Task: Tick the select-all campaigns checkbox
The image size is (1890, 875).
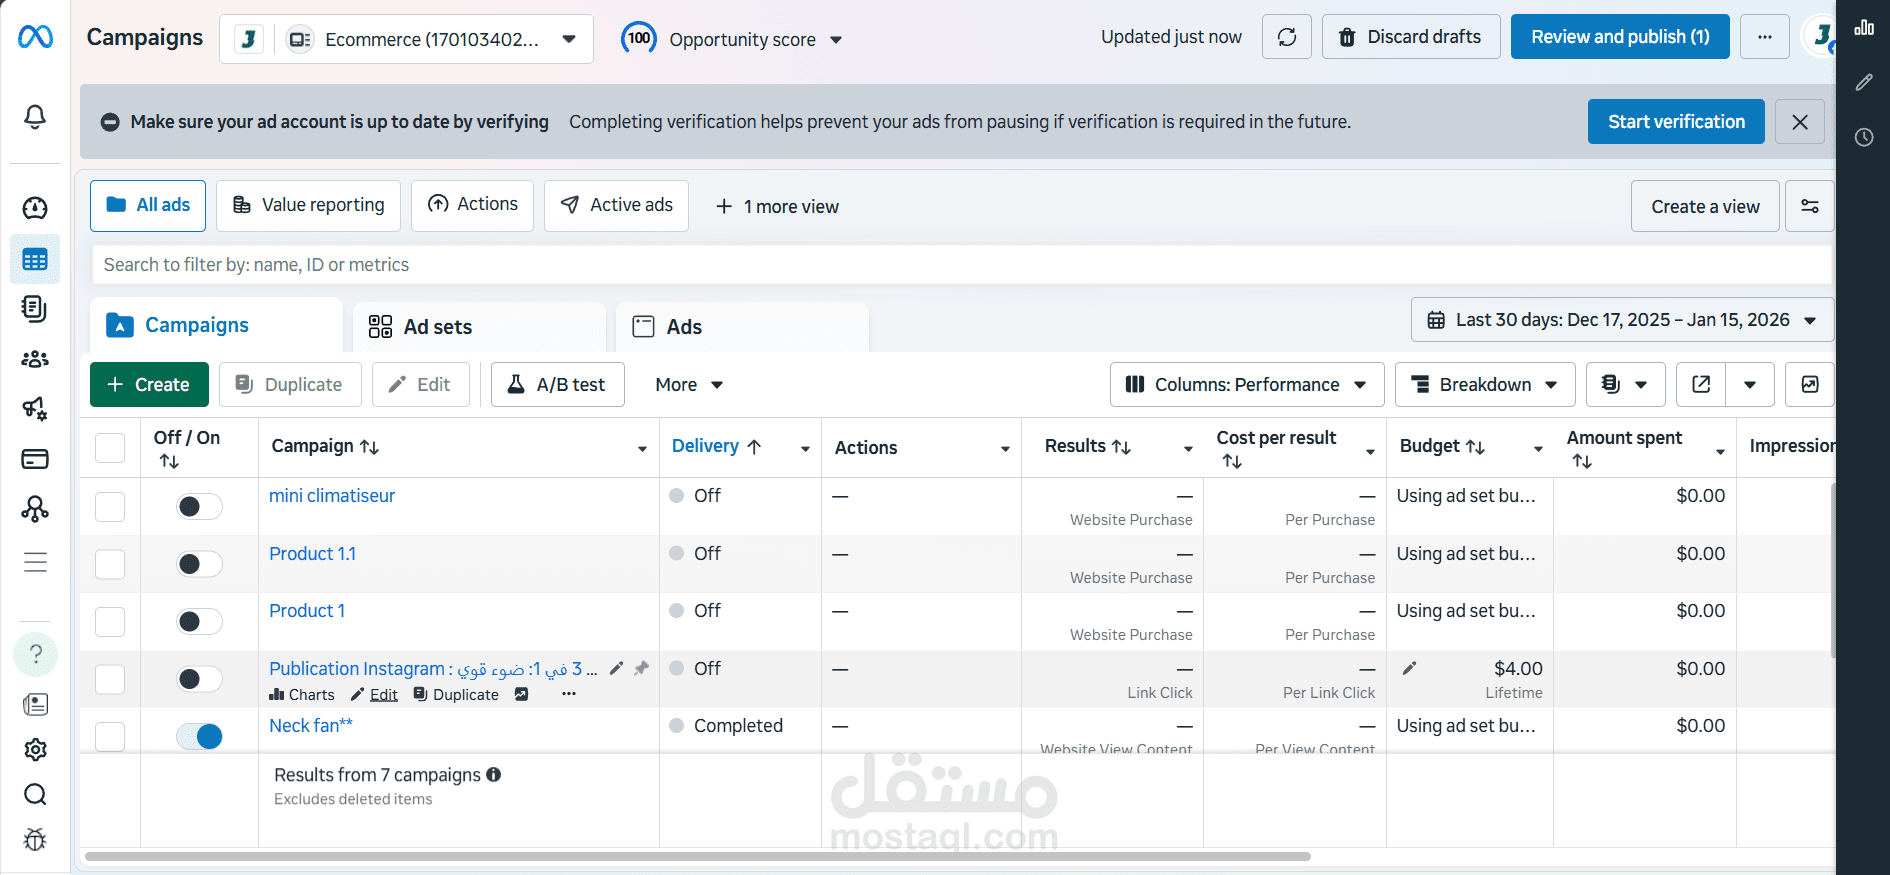Action: point(110,447)
